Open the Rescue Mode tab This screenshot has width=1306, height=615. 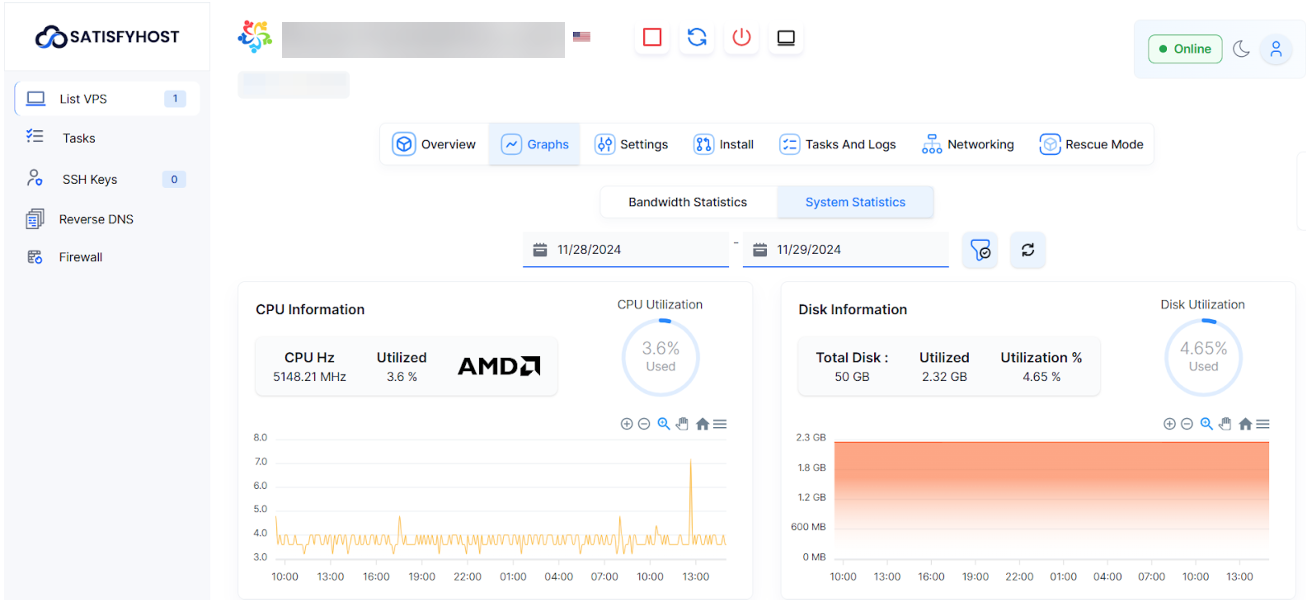pos(1092,144)
